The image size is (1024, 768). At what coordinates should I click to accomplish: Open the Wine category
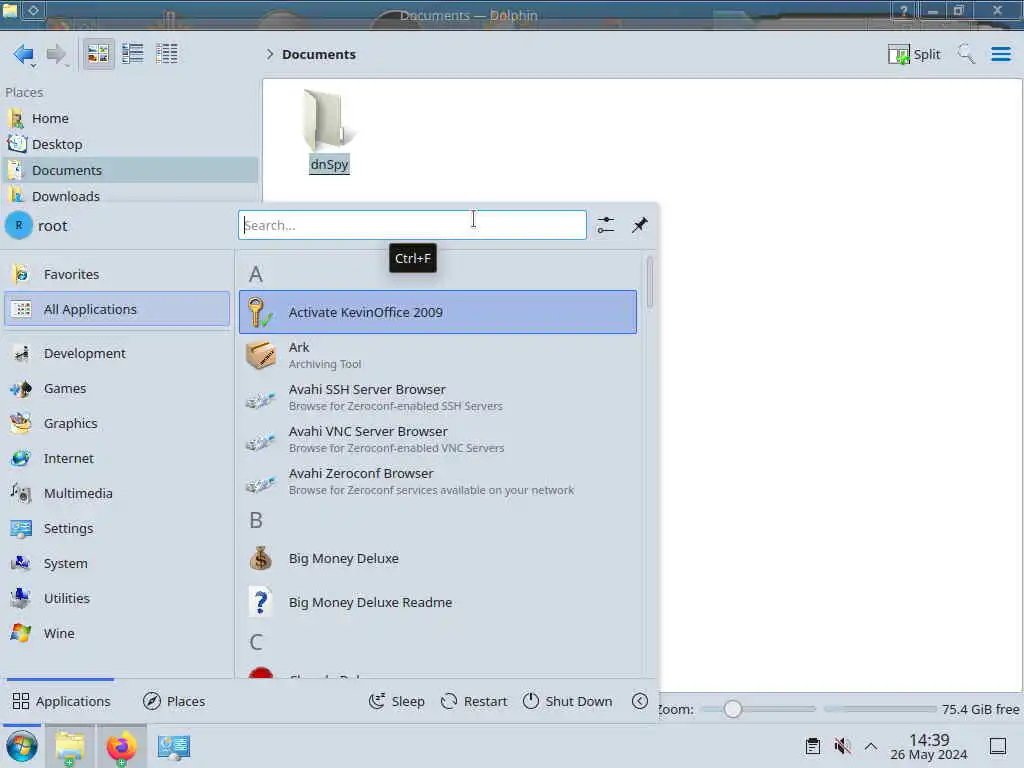[x=117, y=633]
